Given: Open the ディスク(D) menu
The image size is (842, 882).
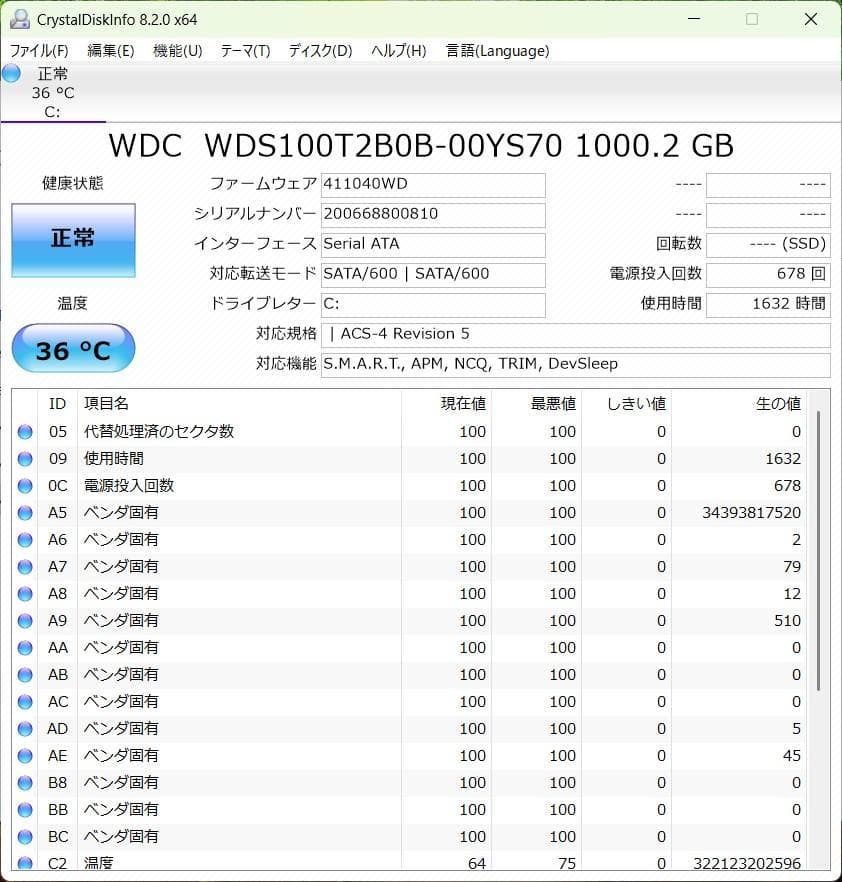Looking at the screenshot, I should 321,51.
